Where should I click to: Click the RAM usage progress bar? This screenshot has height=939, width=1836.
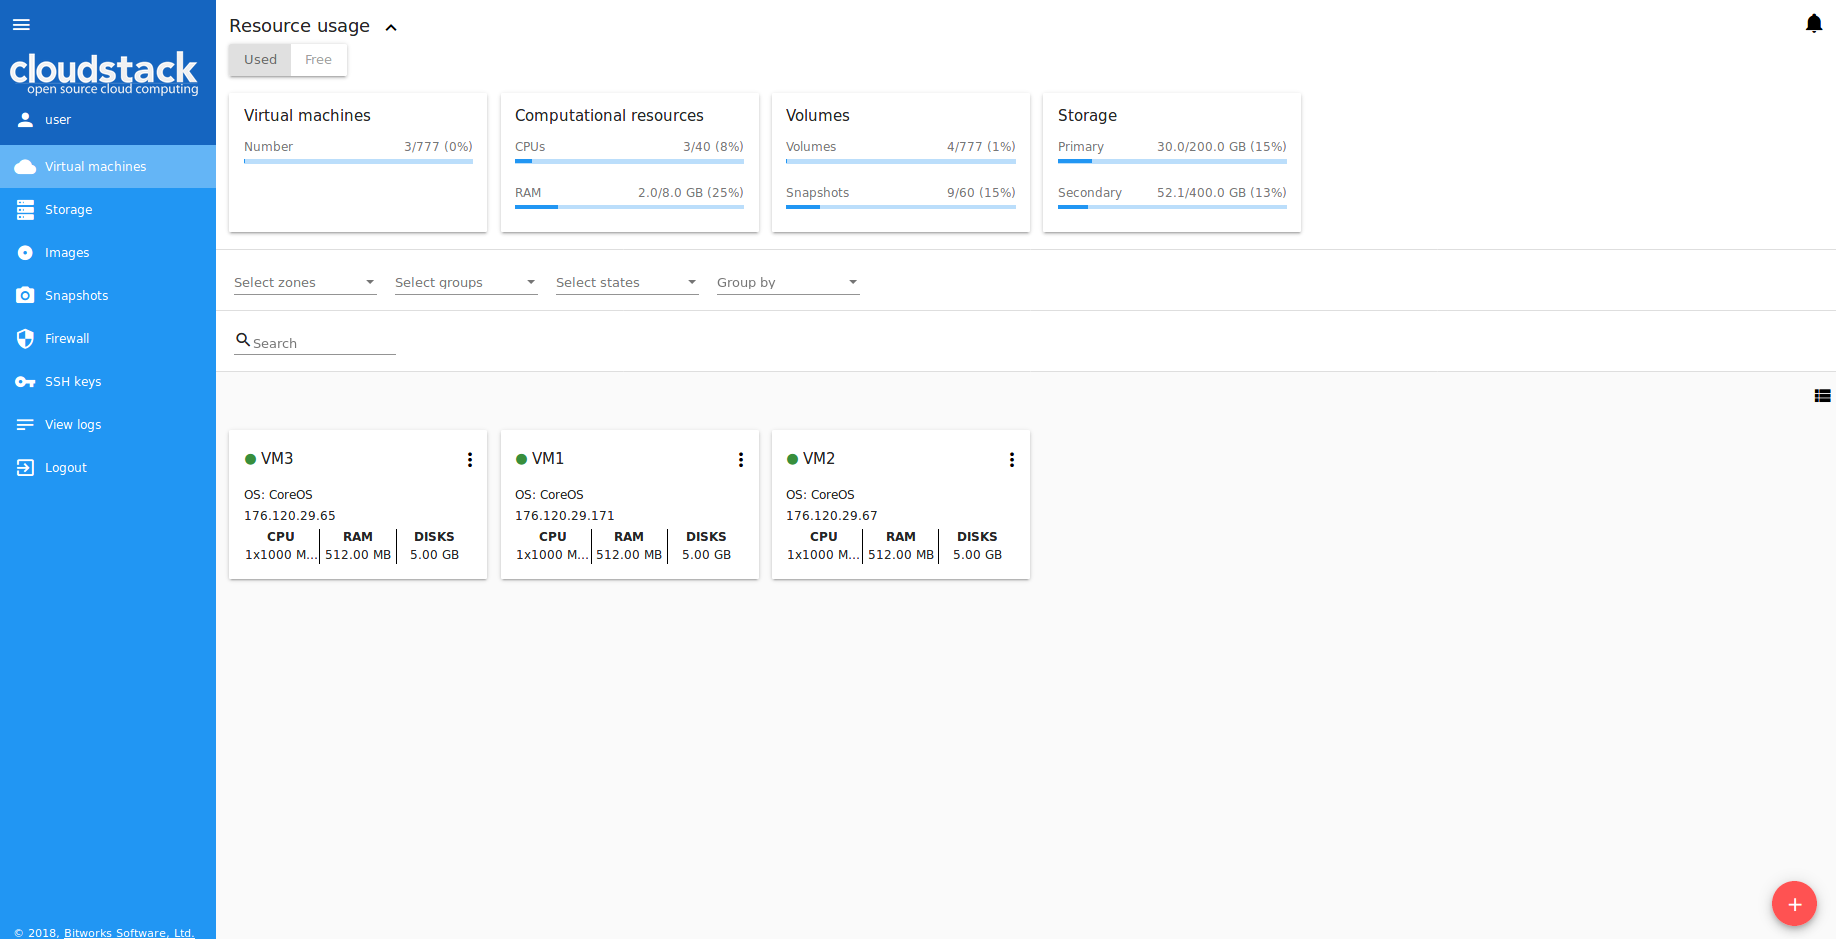629,207
